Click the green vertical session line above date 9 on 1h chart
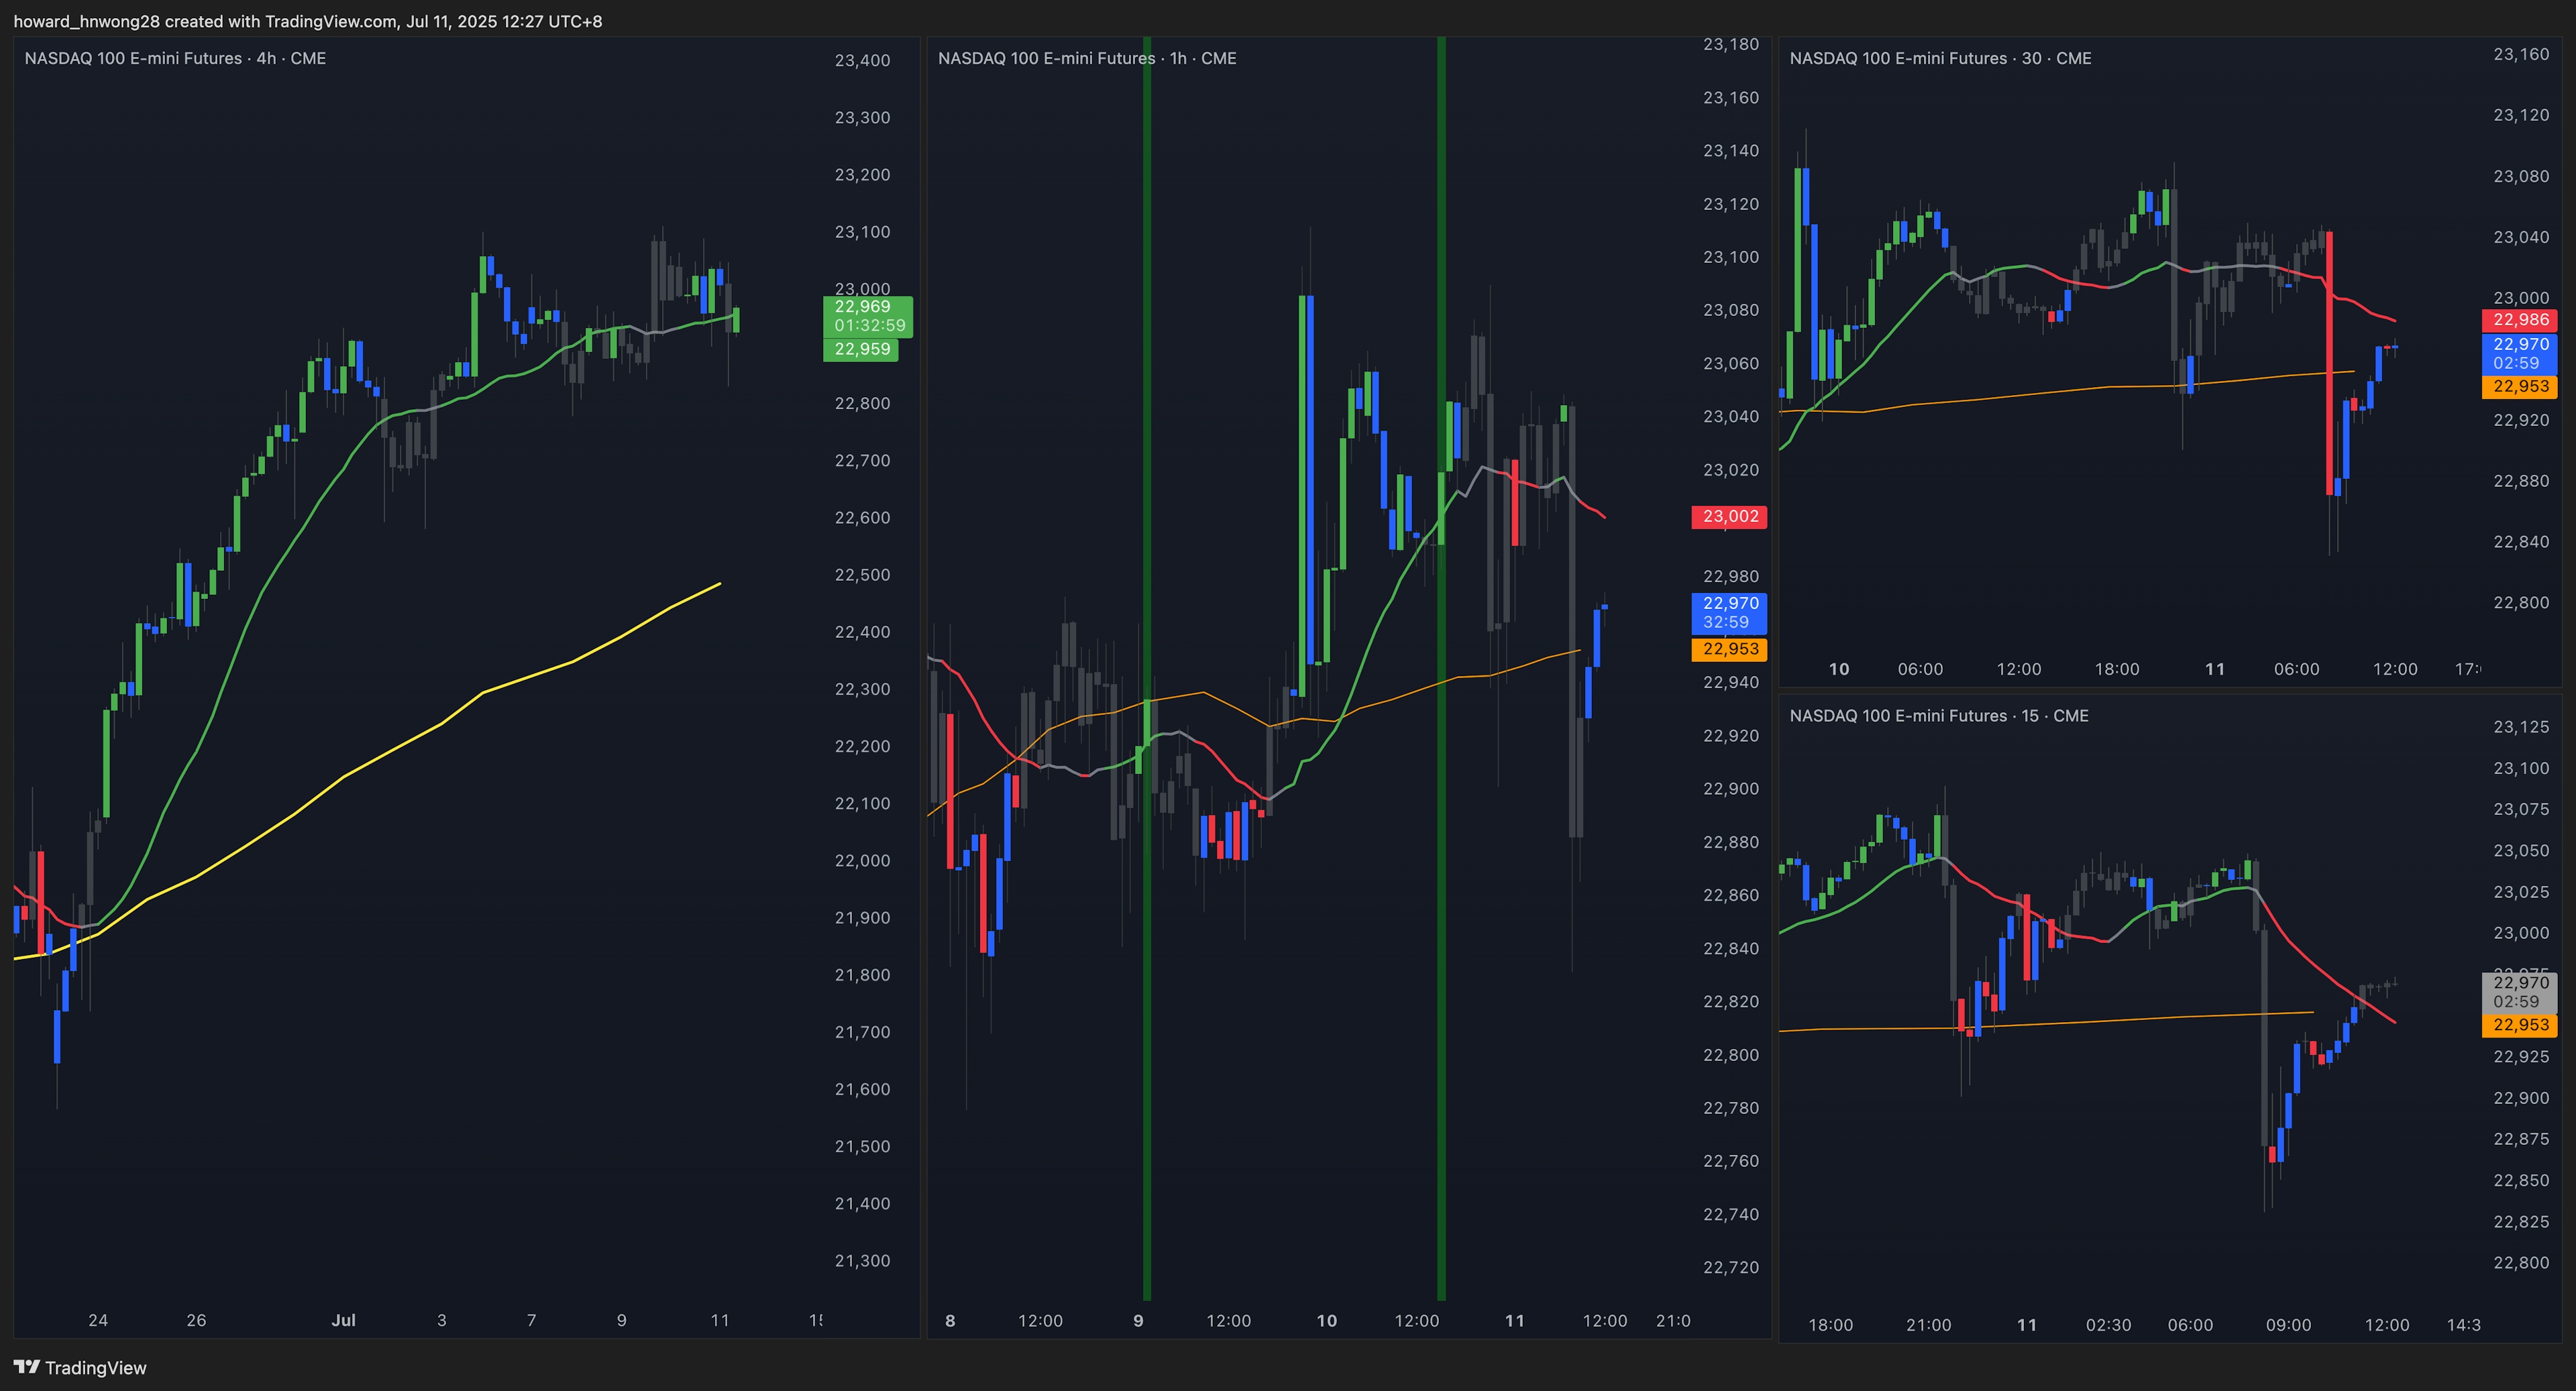Screen dimensions: 2576x1391 tap(1147, 668)
